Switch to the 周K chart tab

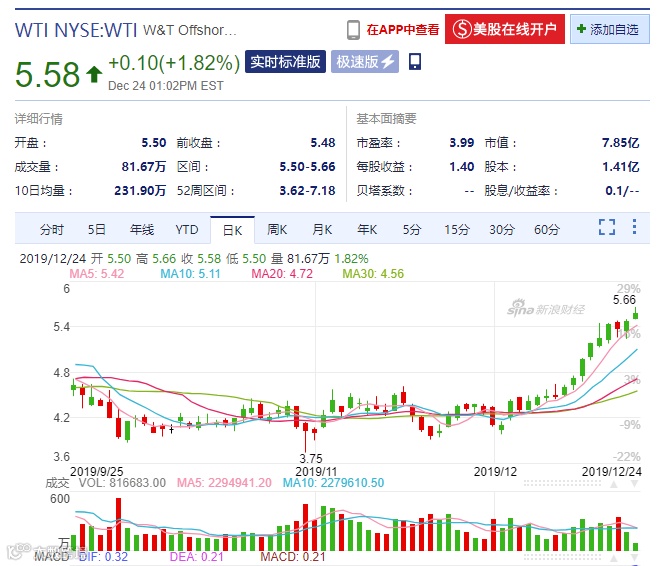coord(277,229)
